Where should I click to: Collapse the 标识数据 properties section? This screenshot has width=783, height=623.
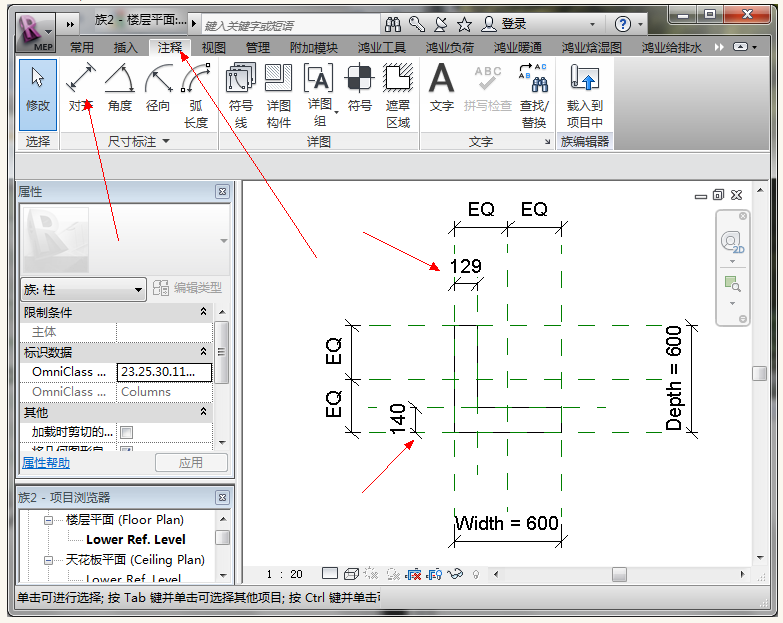point(204,352)
